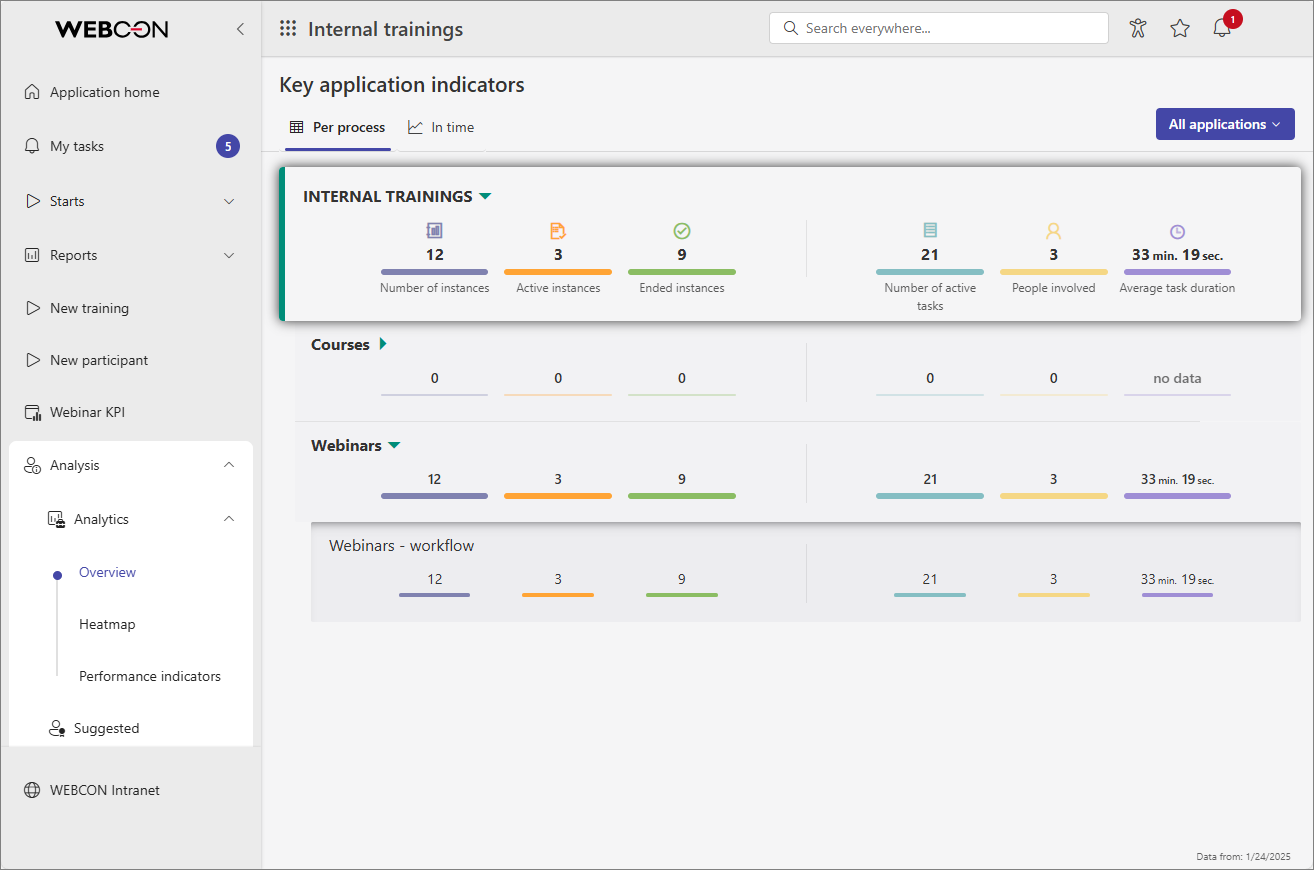Click the Starts play icon
Image resolution: width=1314 pixels, height=870 pixels.
click(32, 201)
